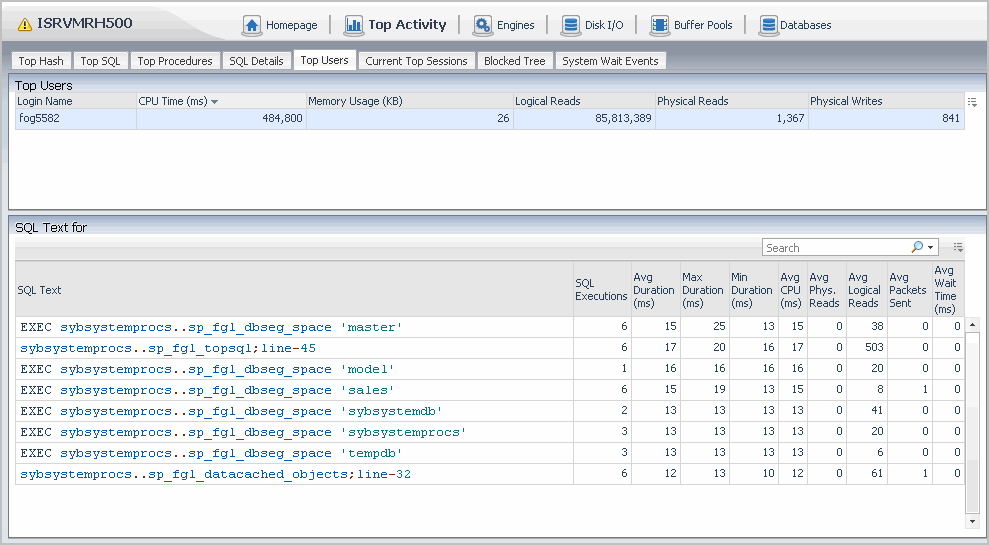Click the warning triangle next to ISRVMRH500
The image size is (989, 545).
(x=25, y=24)
